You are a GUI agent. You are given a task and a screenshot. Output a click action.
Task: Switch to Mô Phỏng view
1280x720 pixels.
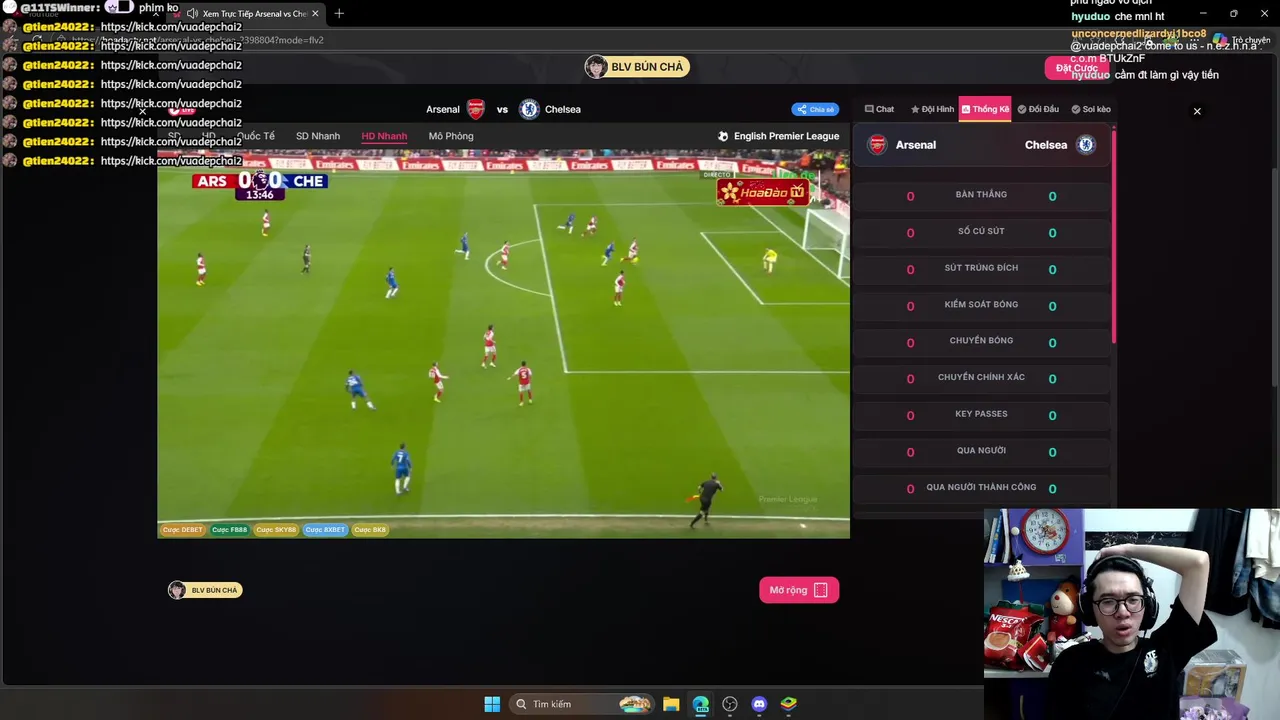click(451, 136)
